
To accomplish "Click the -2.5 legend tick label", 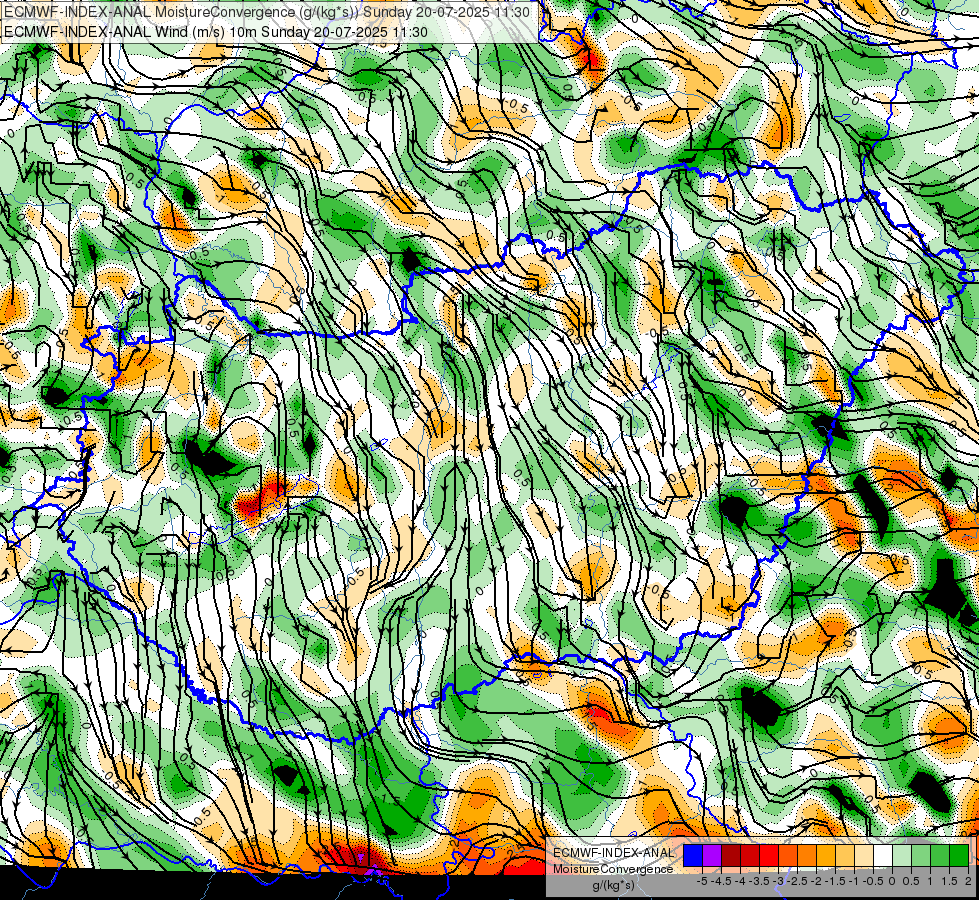I will (797, 881).
